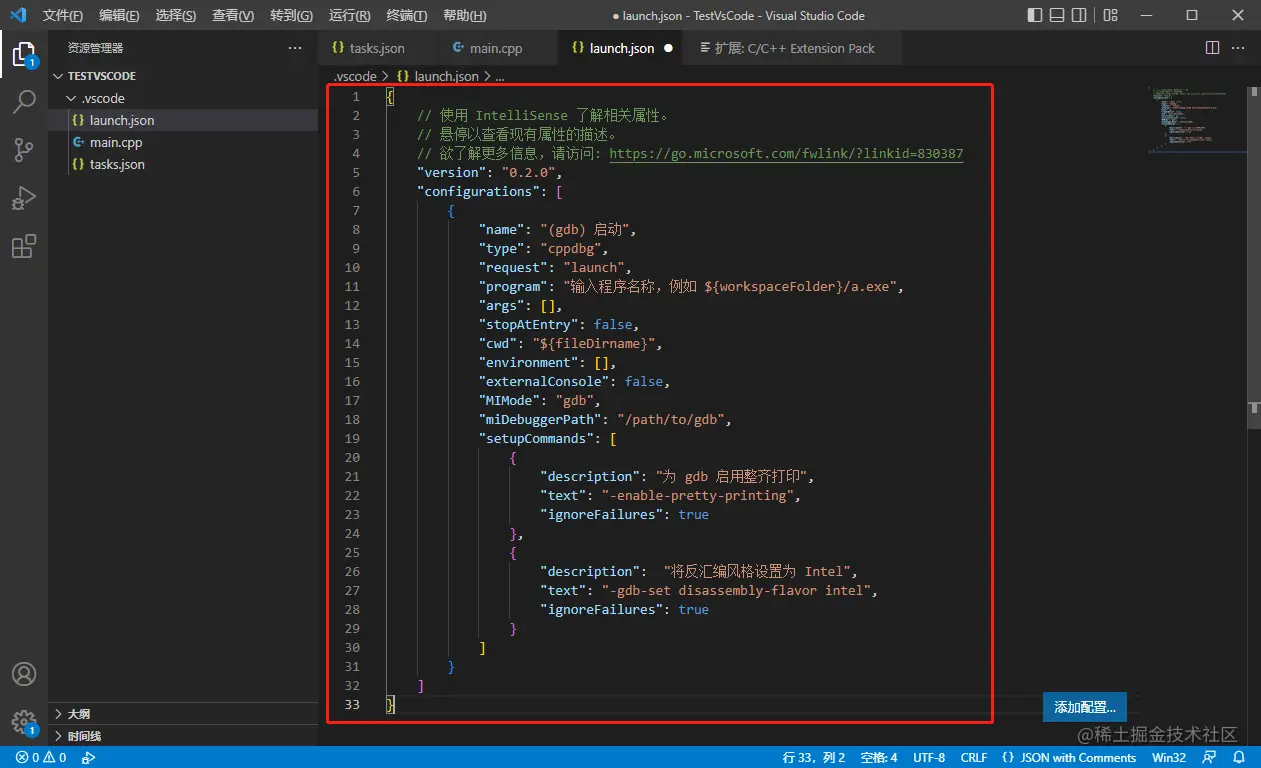Select the Source Control icon

(x=24, y=149)
